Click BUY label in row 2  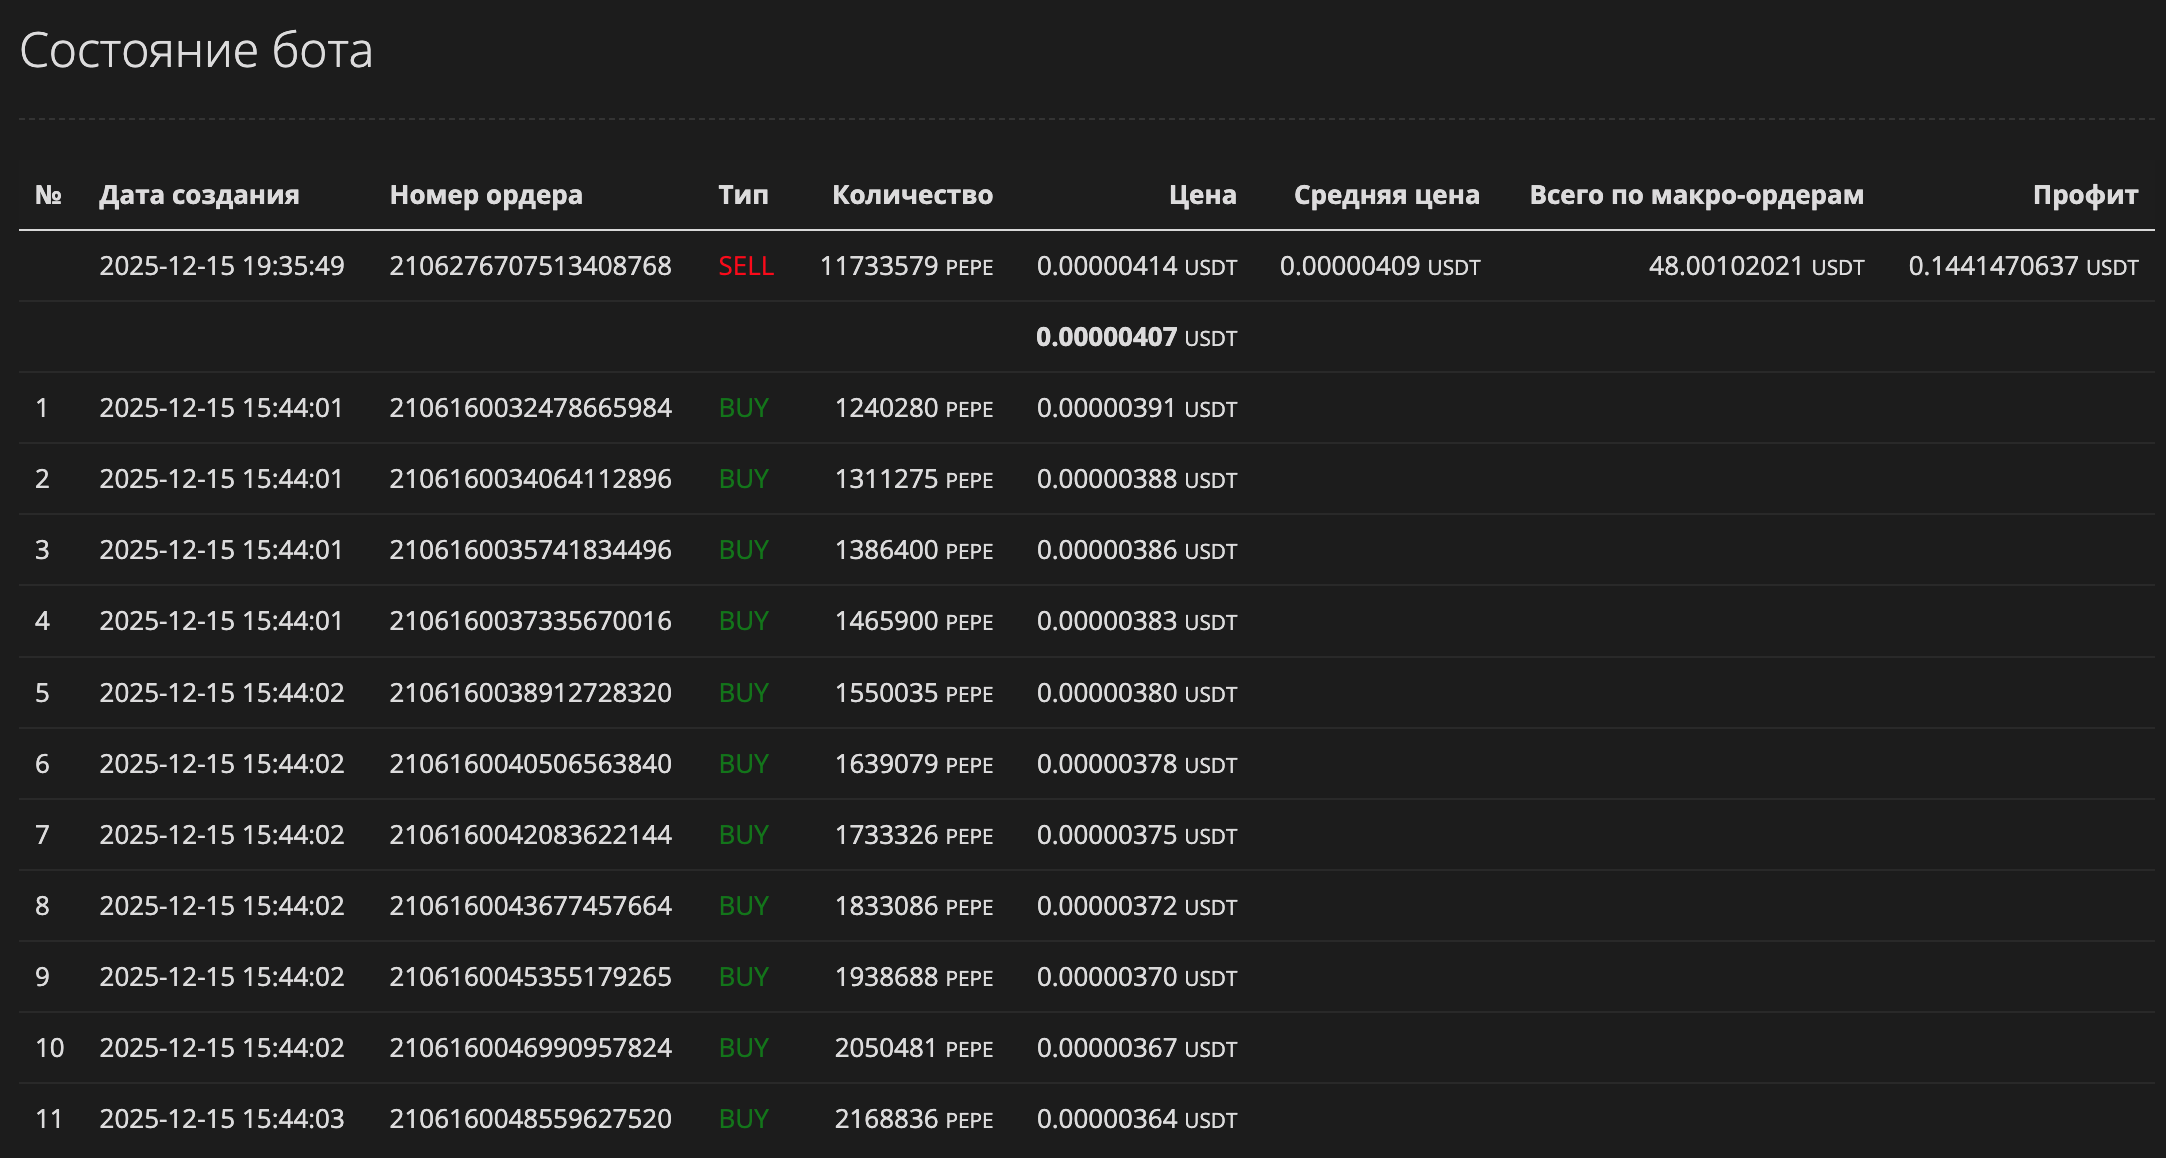743,479
